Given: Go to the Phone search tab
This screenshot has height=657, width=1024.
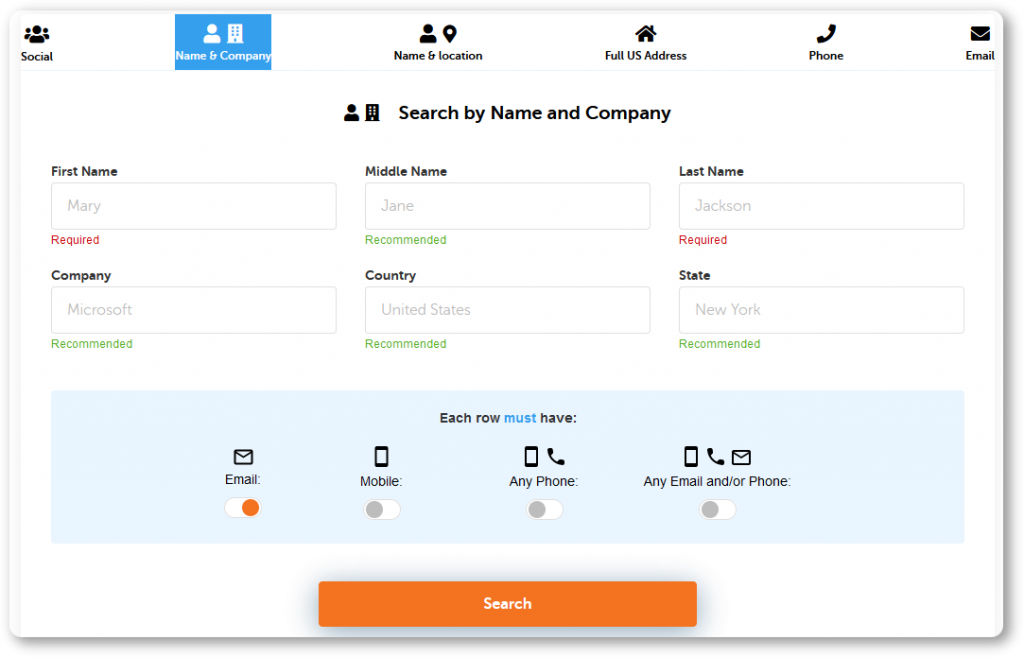Looking at the screenshot, I should pos(825,42).
